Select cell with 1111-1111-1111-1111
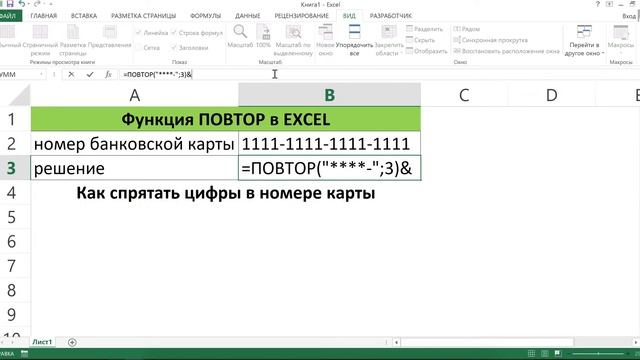This screenshot has width=640, height=360. 329,144
